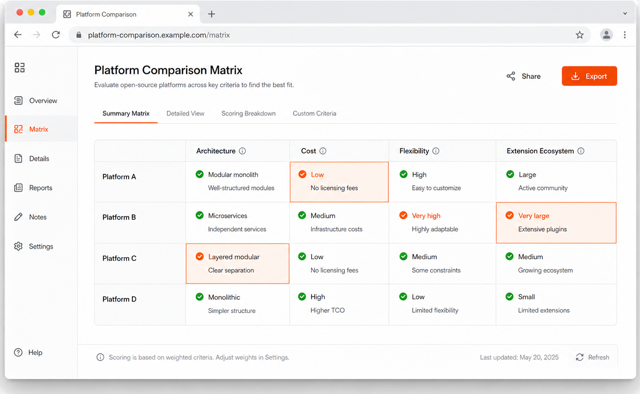Switch to the Detailed View tab
640x394 pixels.
[185, 114]
